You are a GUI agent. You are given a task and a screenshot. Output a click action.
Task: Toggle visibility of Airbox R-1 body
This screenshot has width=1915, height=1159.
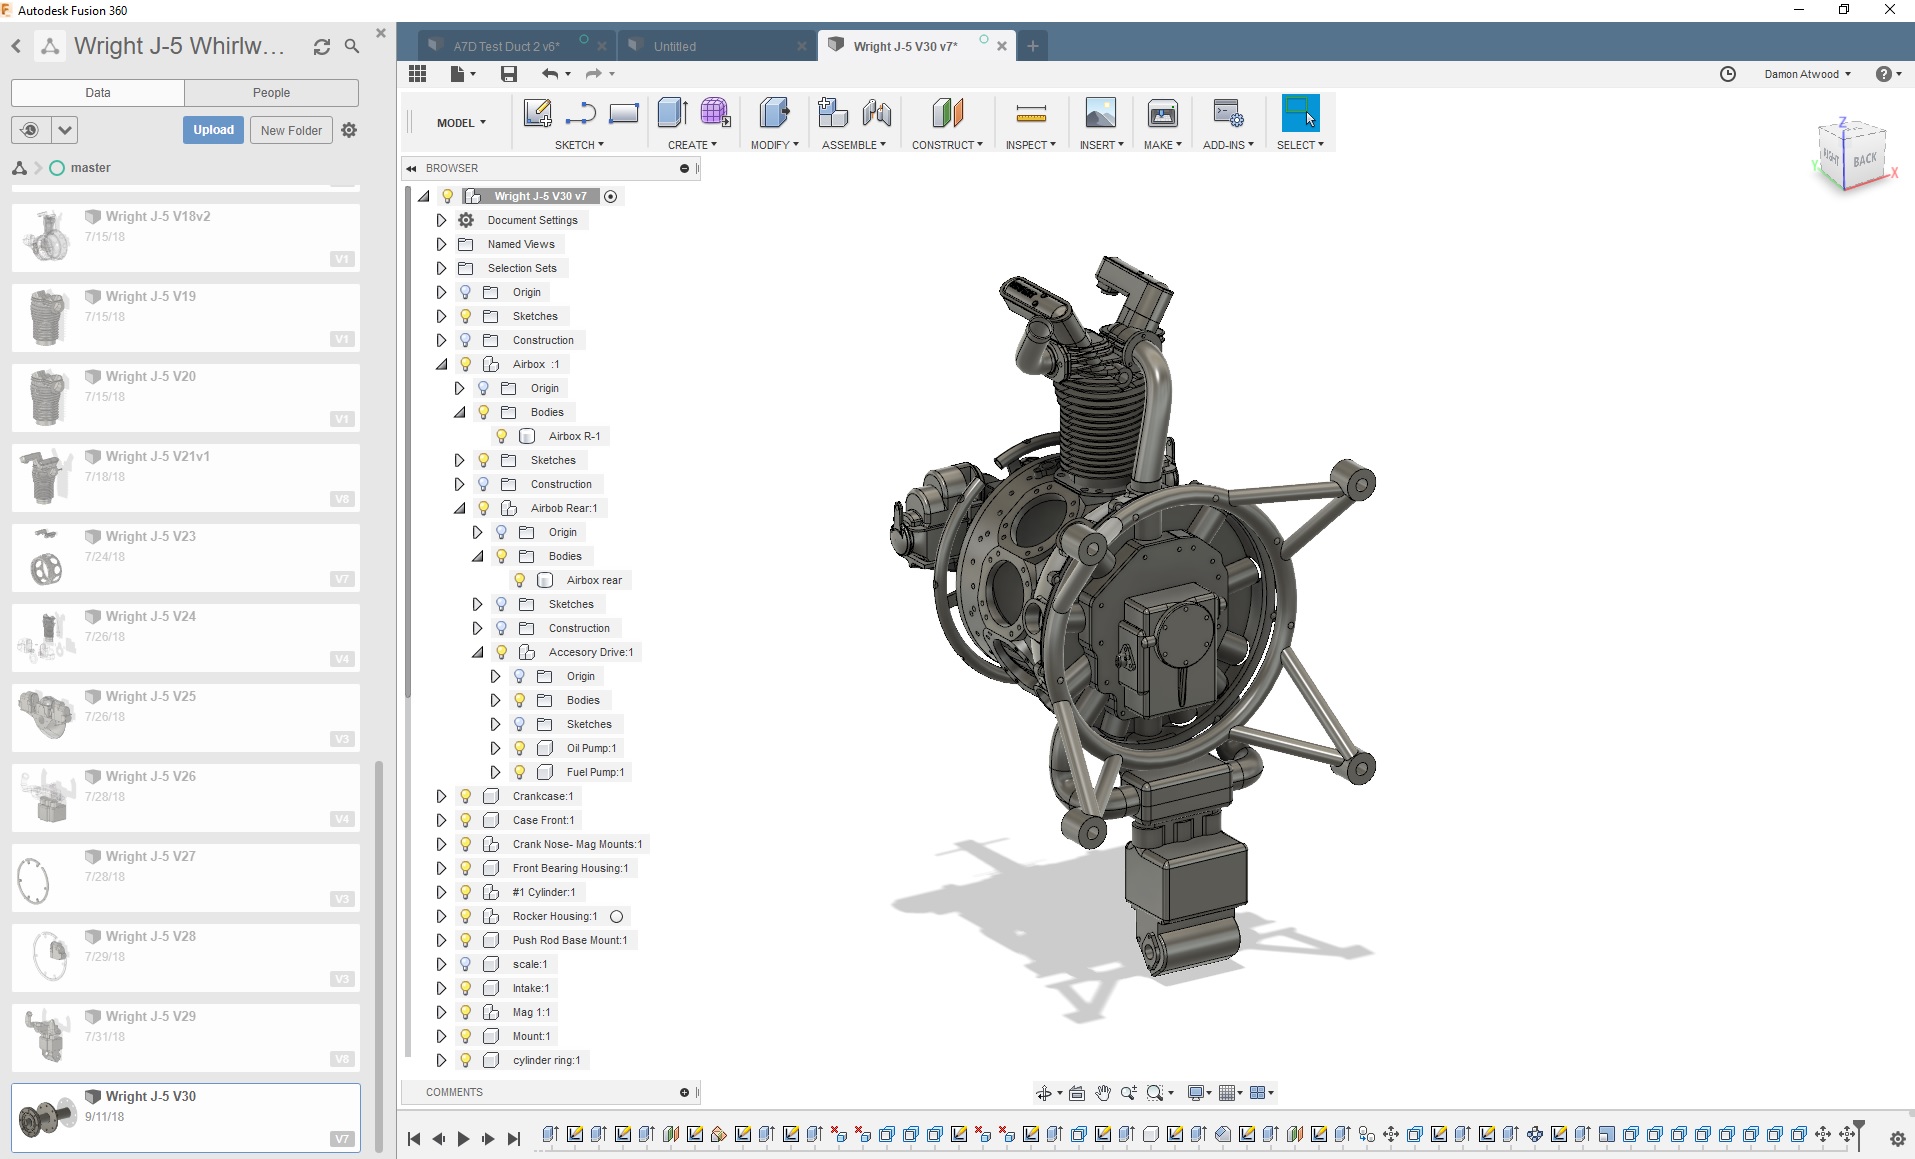(502, 436)
